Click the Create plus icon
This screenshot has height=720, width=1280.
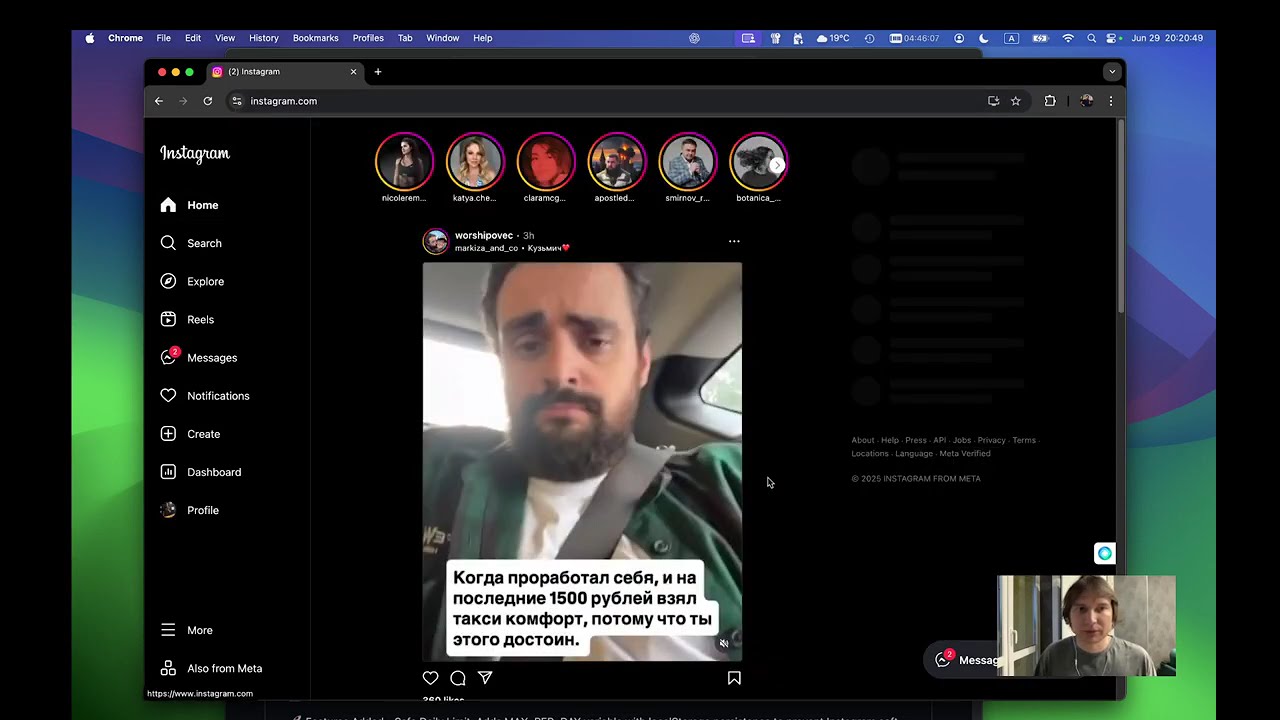(x=168, y=433)
